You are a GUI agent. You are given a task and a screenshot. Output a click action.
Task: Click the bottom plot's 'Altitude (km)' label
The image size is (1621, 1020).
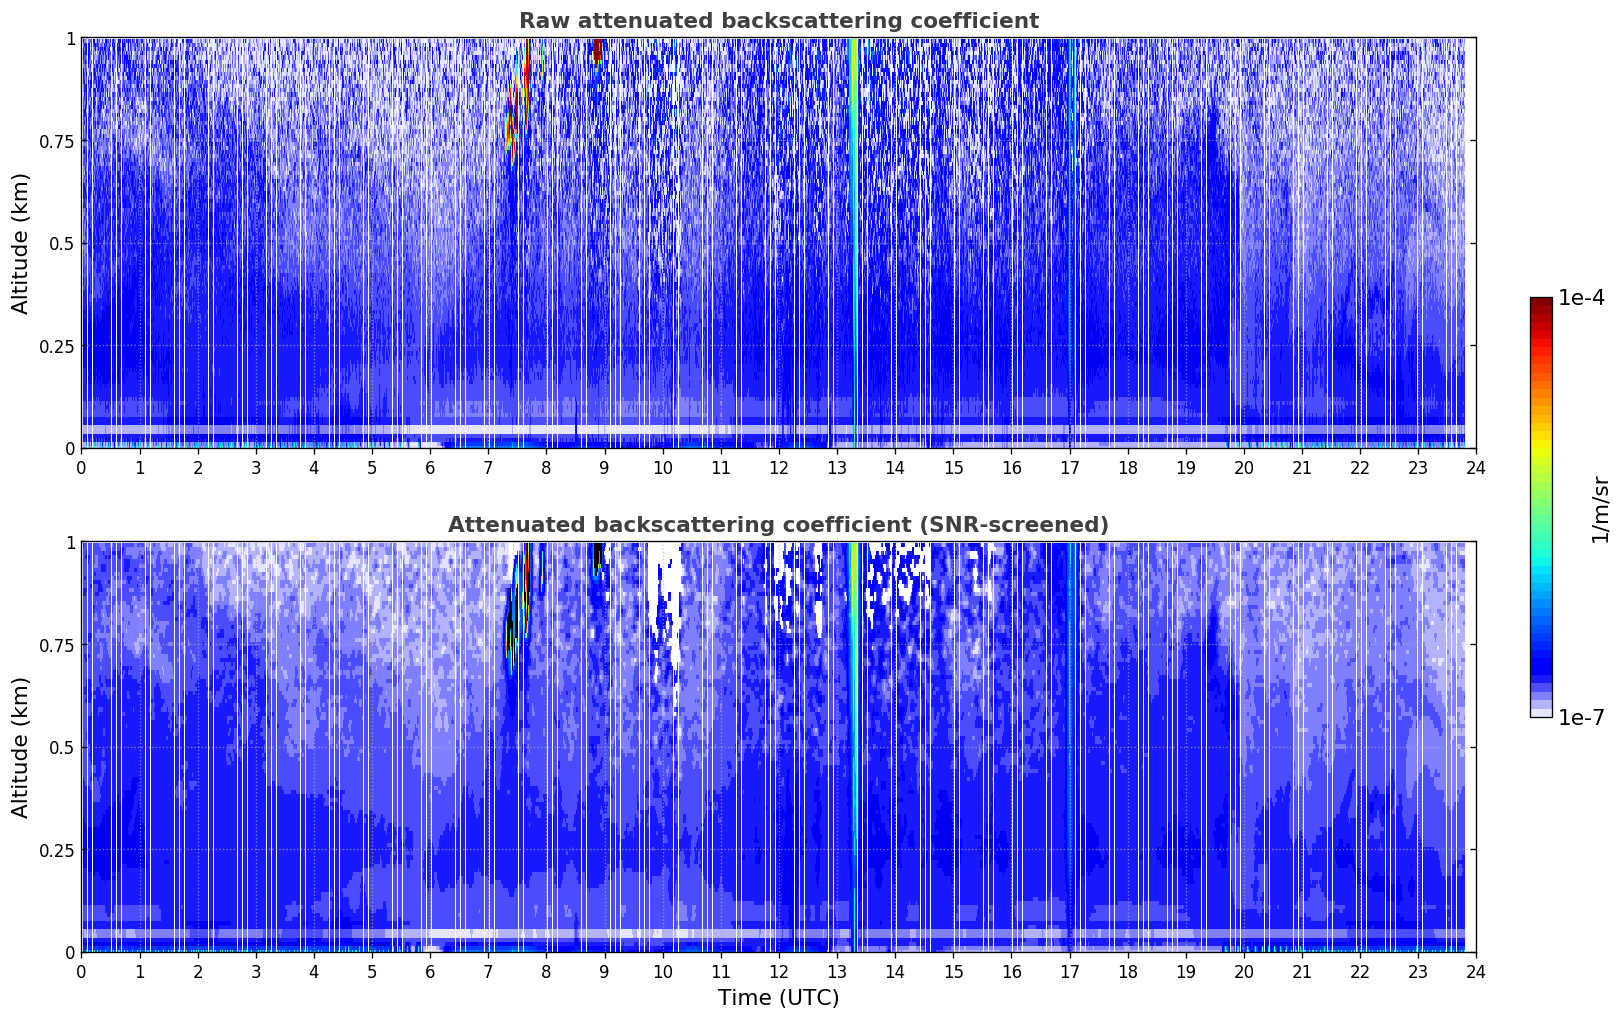21,747
